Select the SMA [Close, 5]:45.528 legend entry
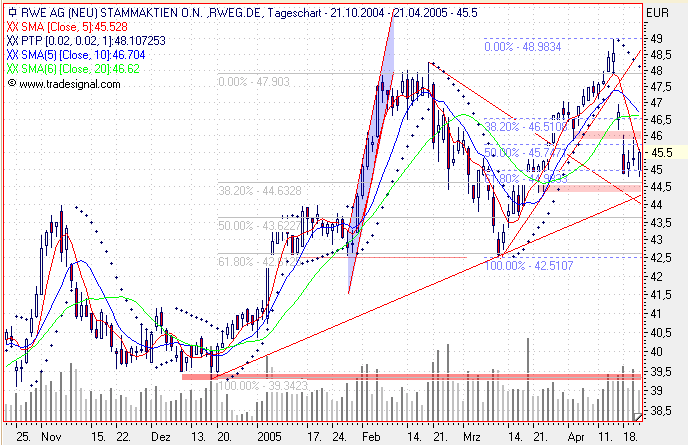 coord(74,27)
